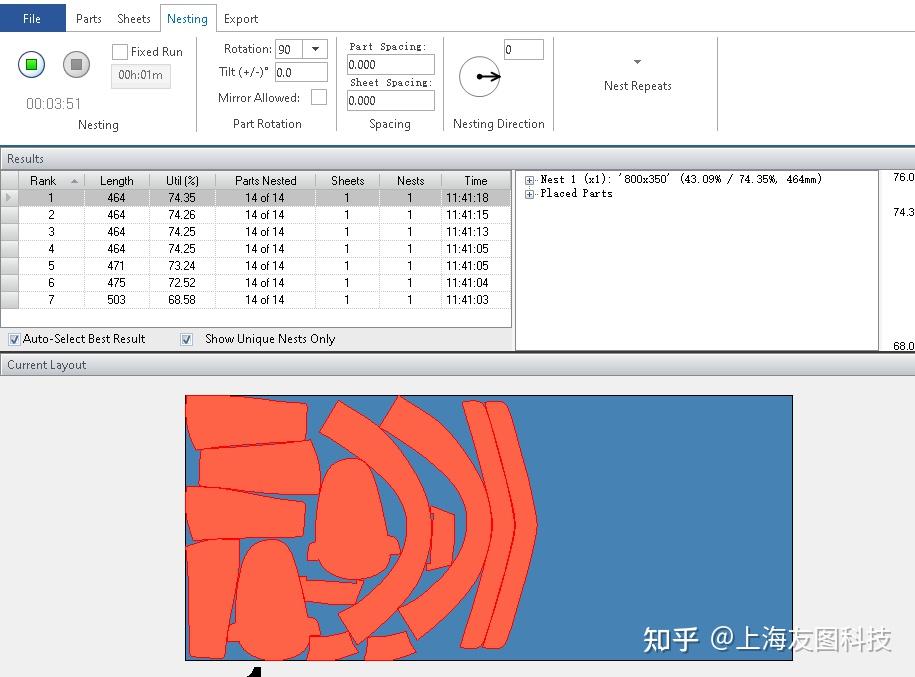
Task: Click the Part Spacing input field
Action: coord(390,63)
